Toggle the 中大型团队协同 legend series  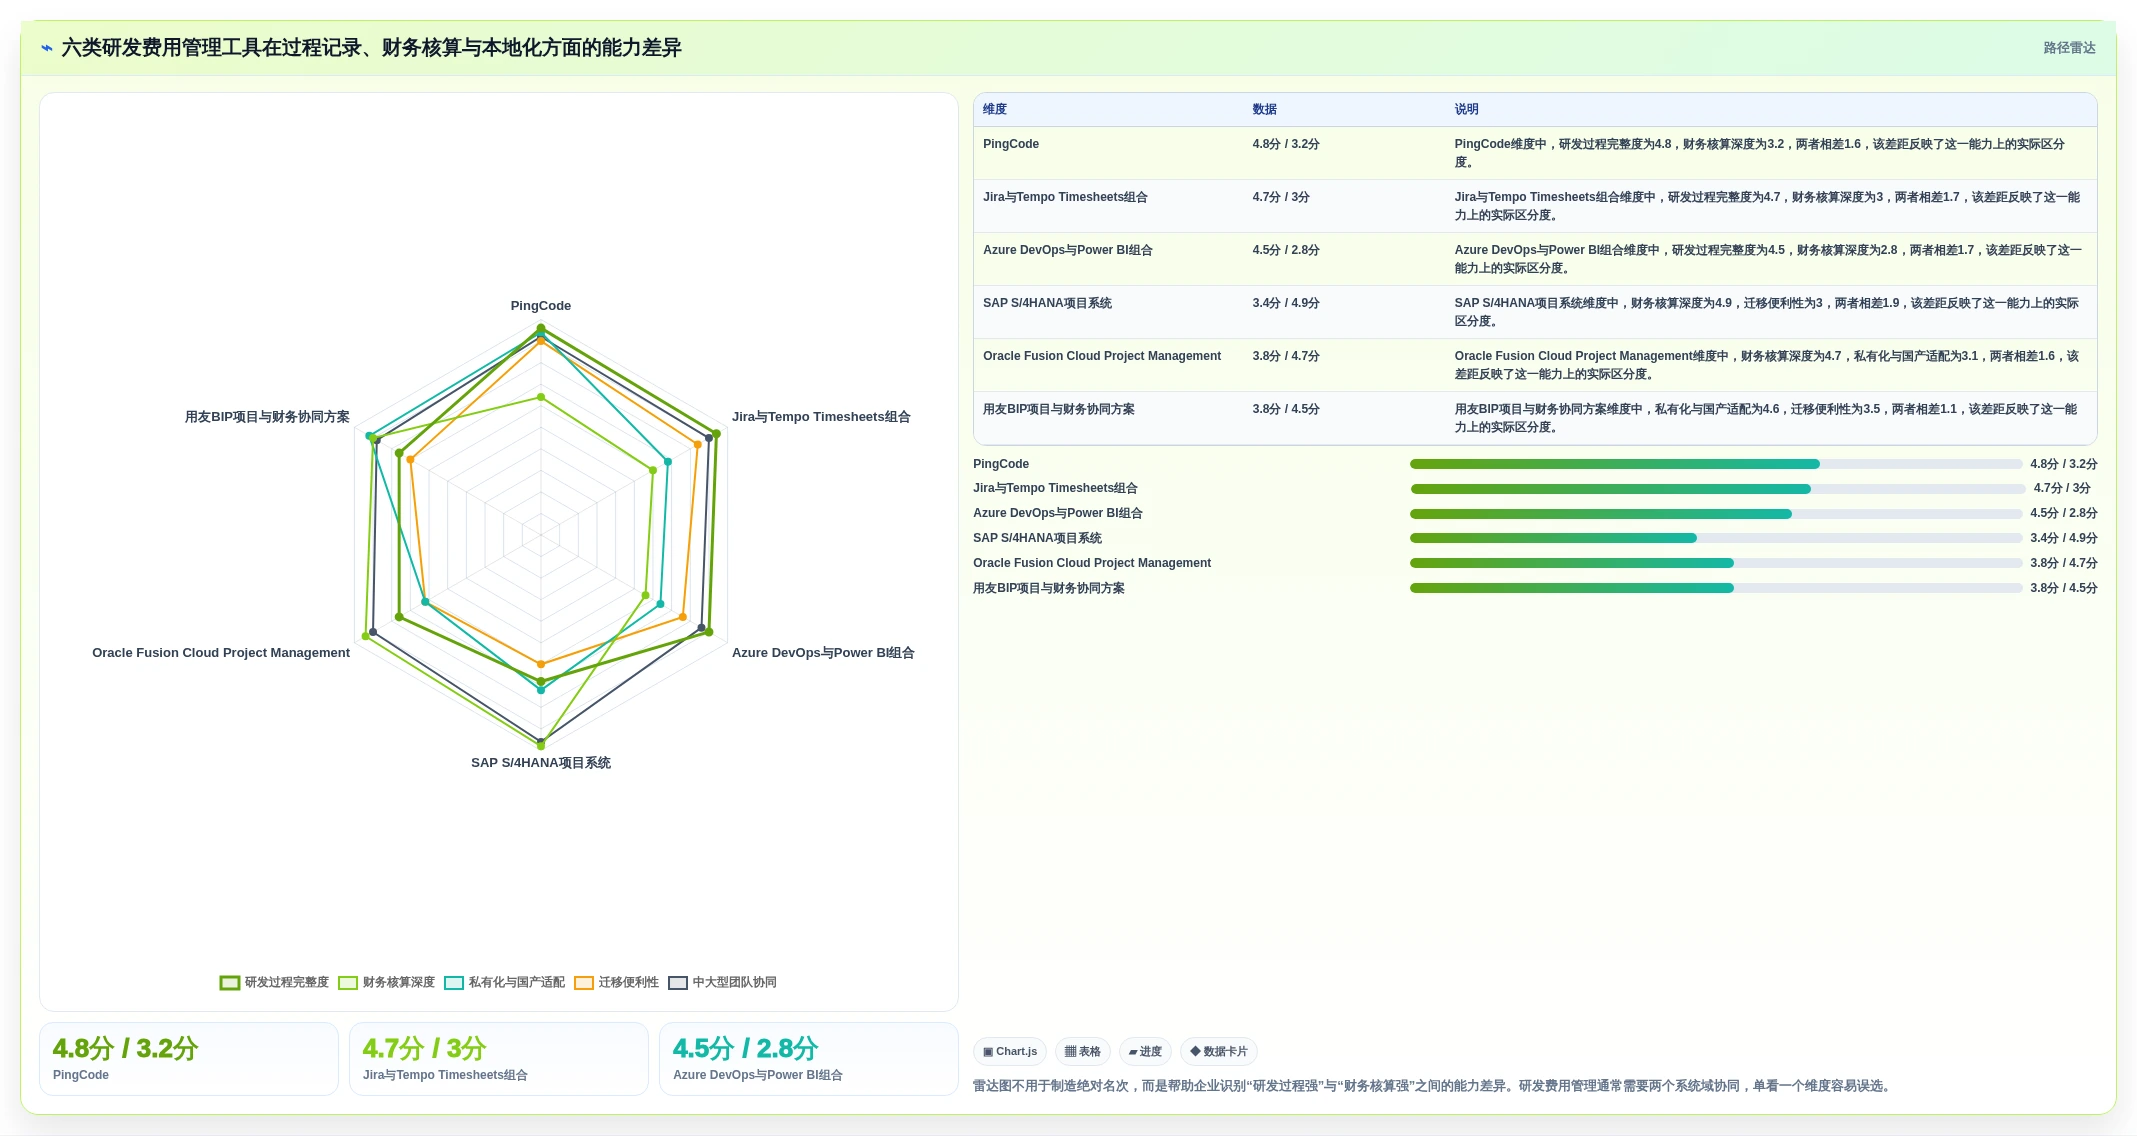[x=723, y=983]
